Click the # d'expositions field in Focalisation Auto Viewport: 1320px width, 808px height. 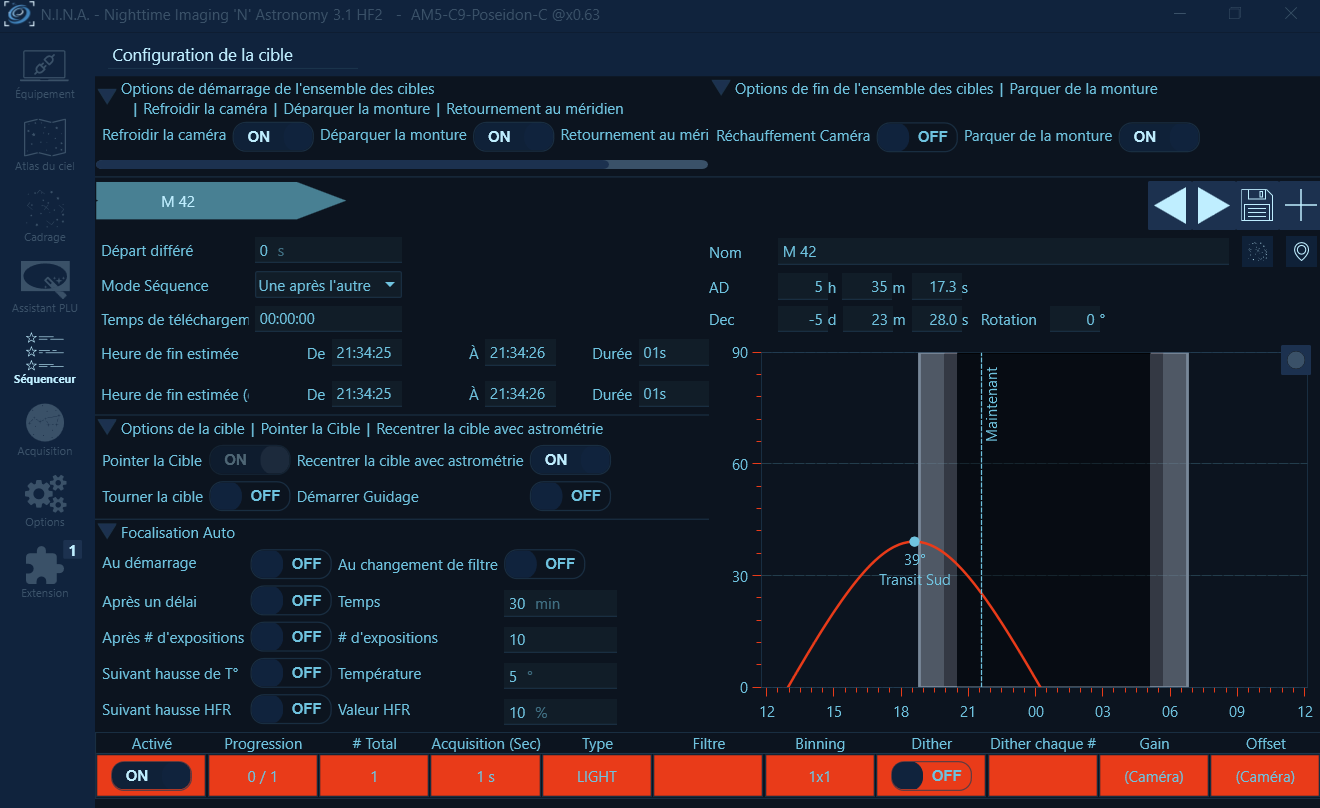pos(560,640)
